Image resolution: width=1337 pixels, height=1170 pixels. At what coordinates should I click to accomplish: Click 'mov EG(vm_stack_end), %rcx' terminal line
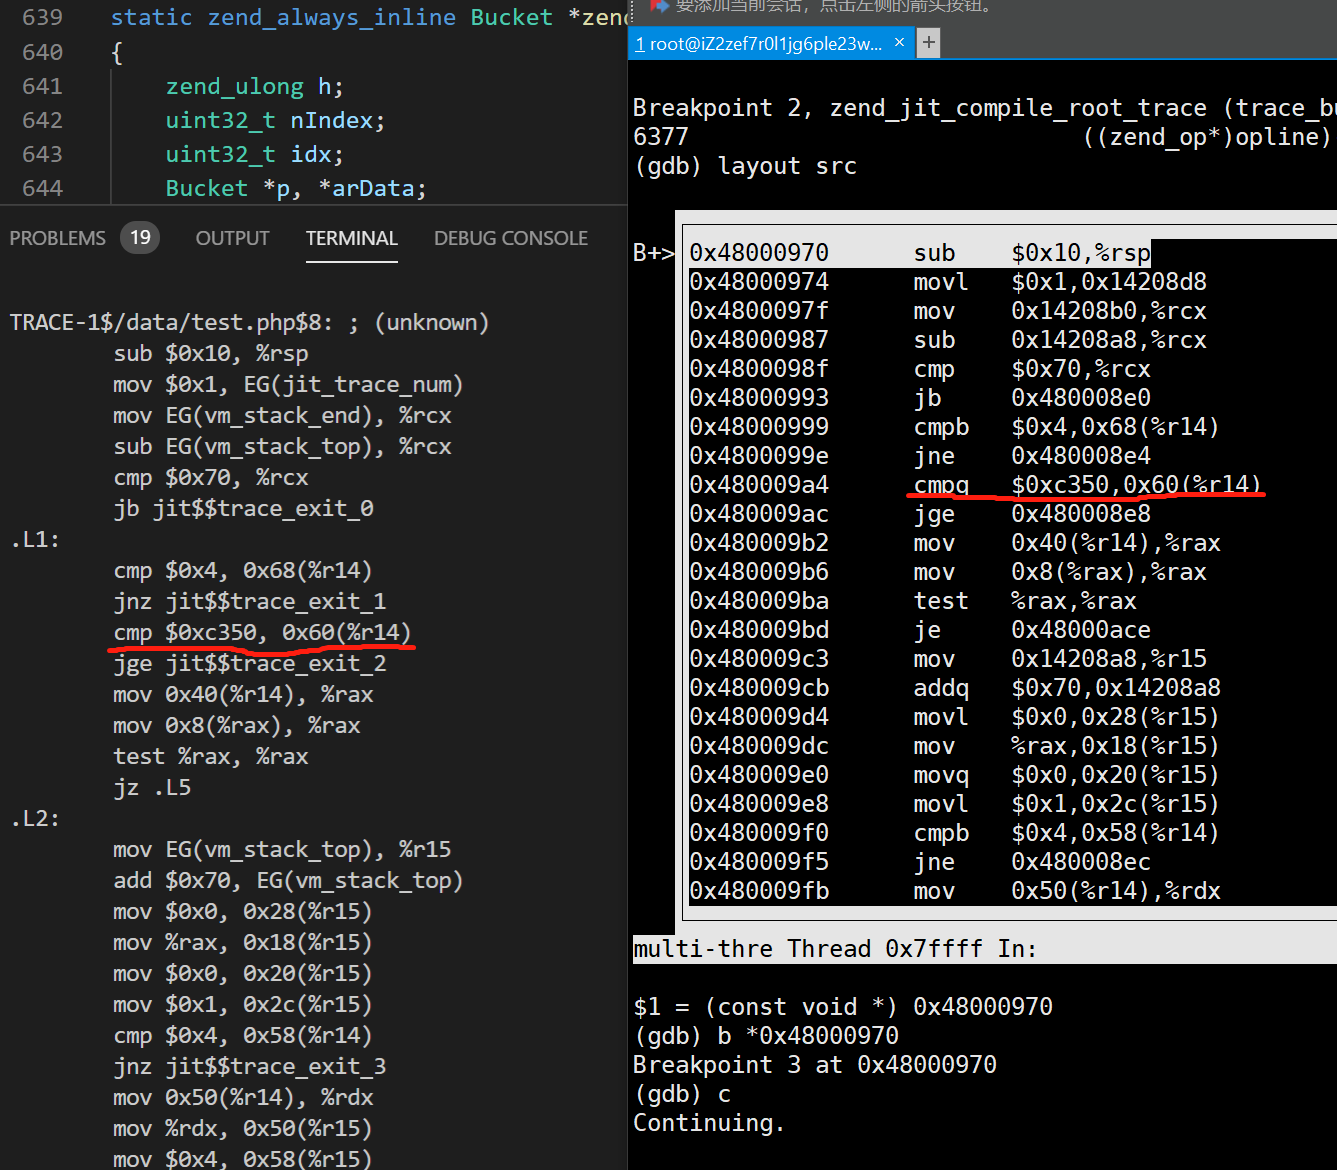(x=282, y=415)
